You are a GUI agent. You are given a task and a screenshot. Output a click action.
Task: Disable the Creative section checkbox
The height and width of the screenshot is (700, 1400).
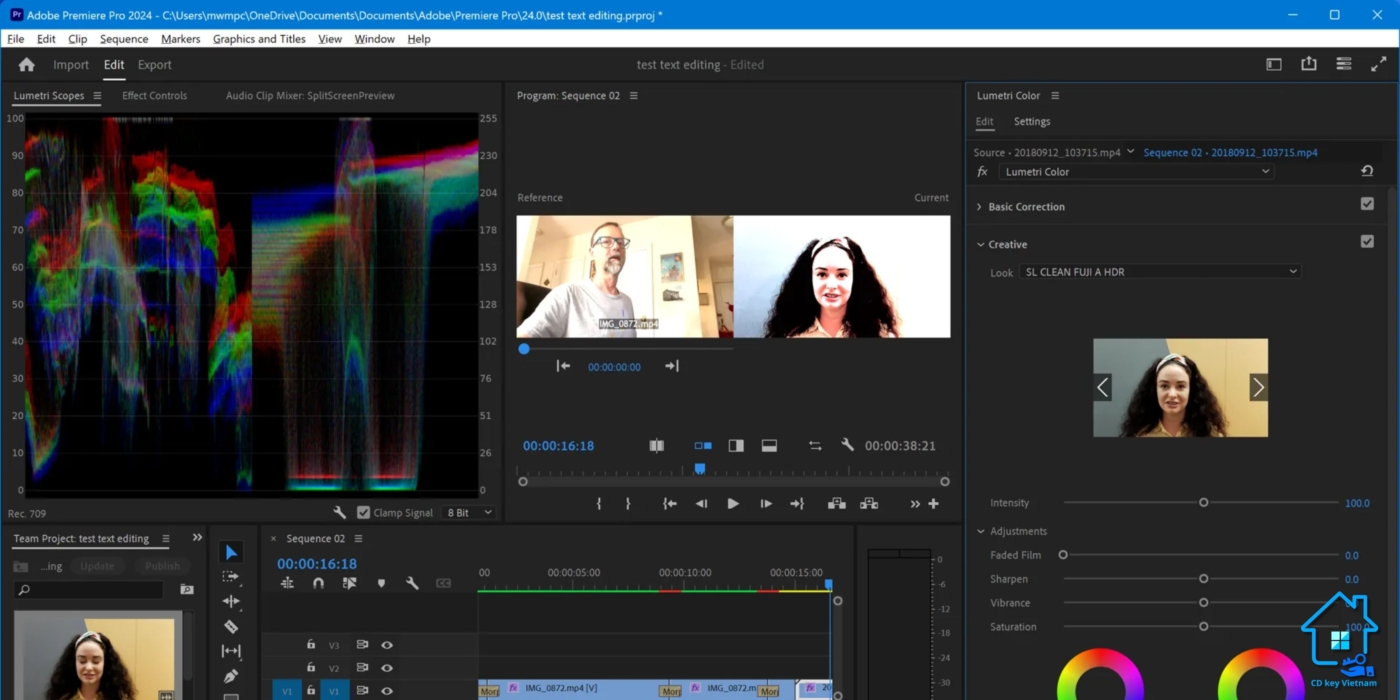click(1367, 241)
